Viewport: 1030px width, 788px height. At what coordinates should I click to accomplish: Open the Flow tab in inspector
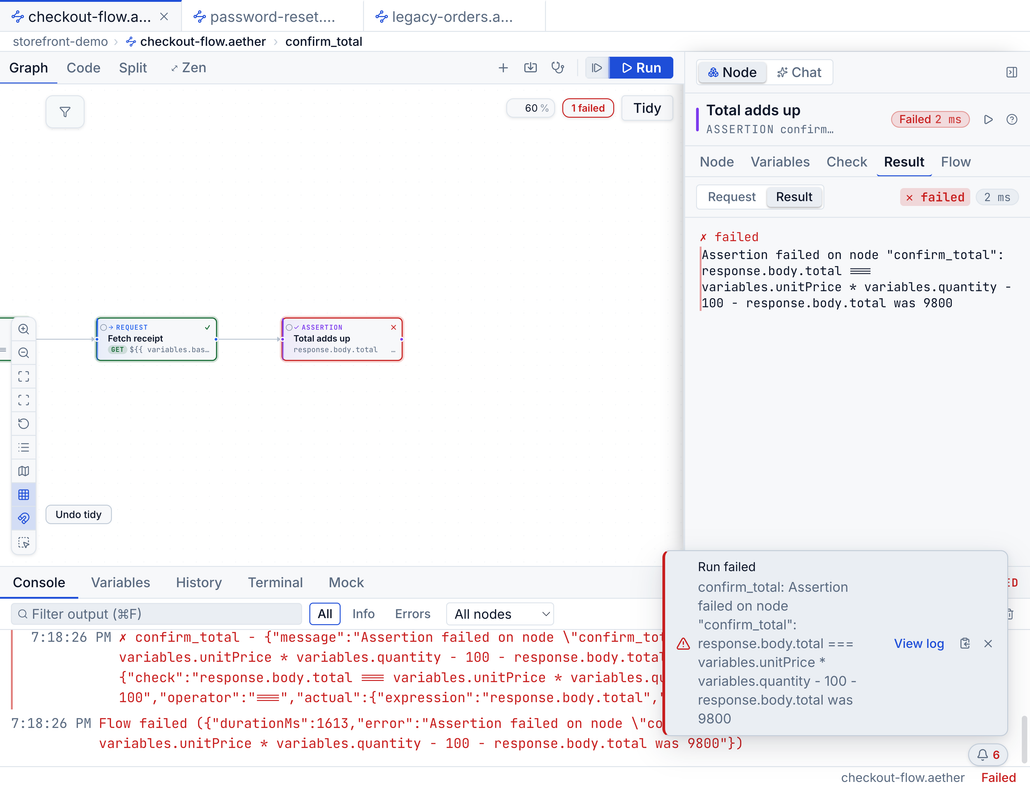coord(955,162)
